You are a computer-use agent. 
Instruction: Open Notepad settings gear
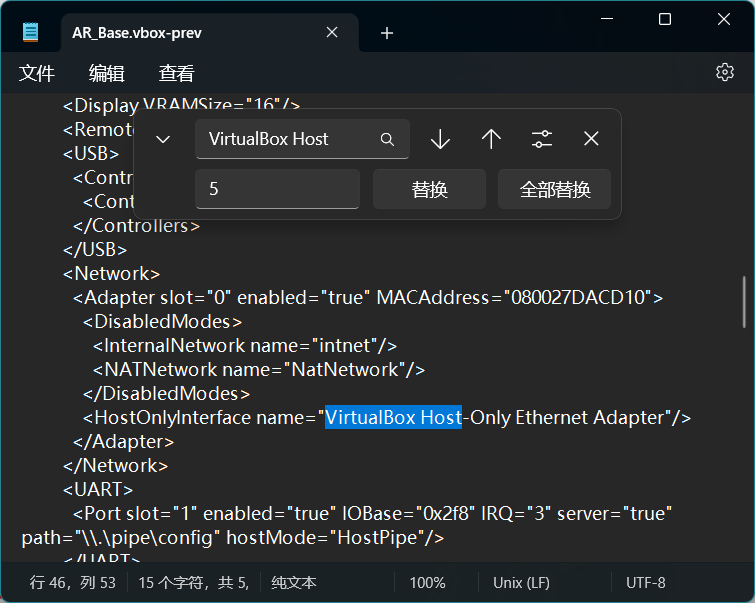[725, 72]
